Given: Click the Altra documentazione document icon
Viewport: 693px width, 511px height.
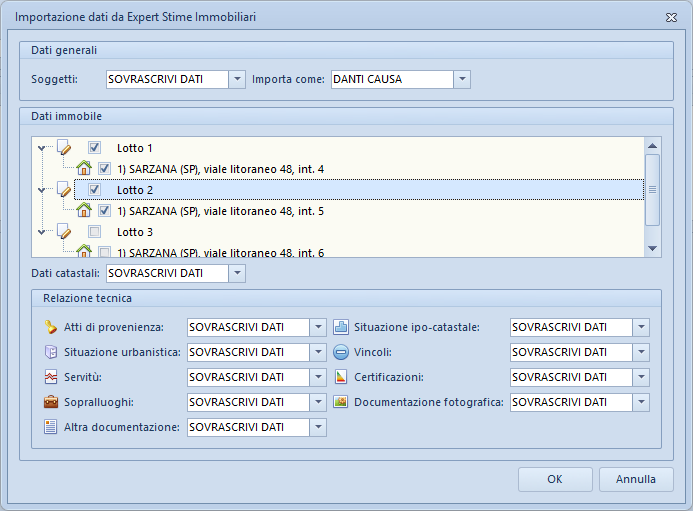Looking at the screenshot, I should click(x=51, y=427).
